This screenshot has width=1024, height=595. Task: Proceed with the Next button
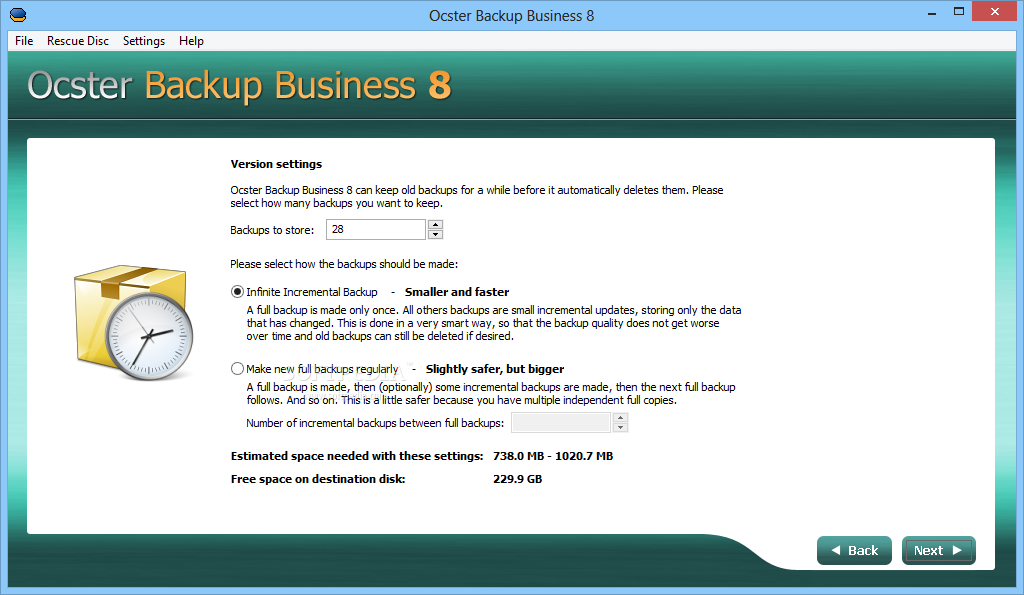click(x=938, y=551)
